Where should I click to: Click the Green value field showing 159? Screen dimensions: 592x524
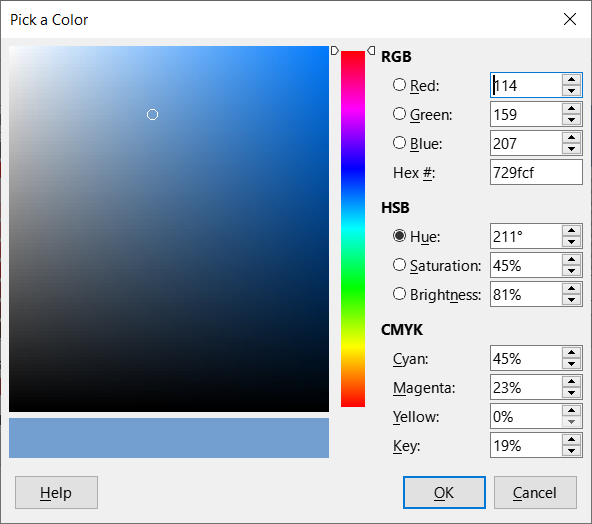click(526, 114)
